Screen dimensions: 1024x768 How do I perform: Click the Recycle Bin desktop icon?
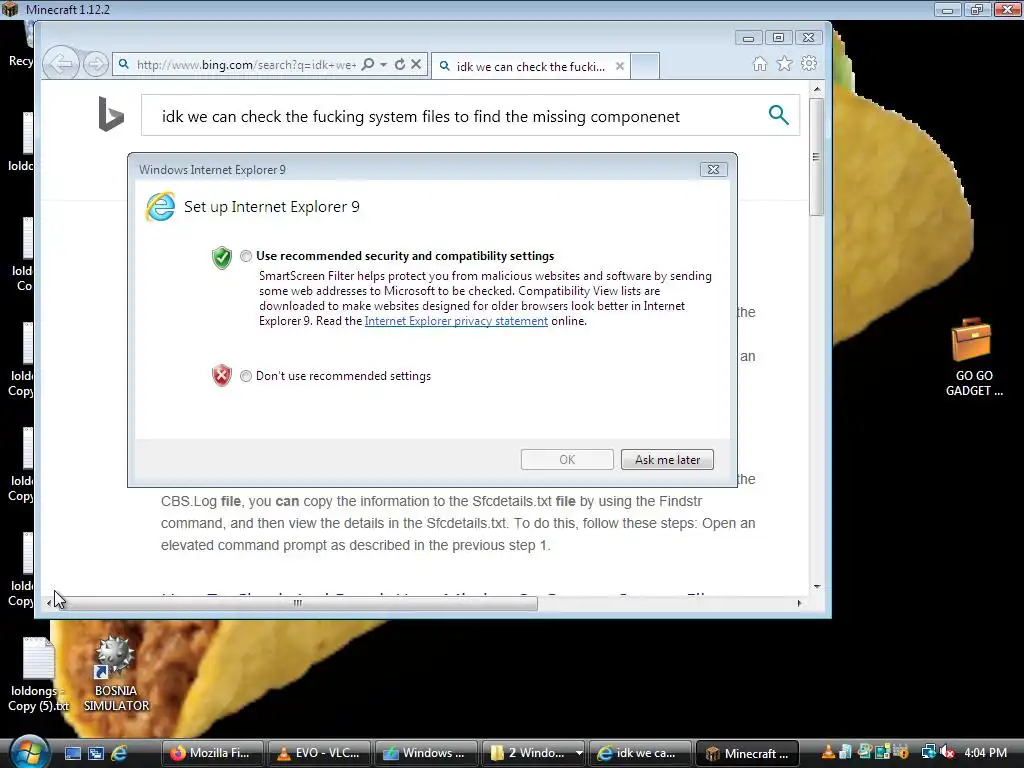[21, 46]
